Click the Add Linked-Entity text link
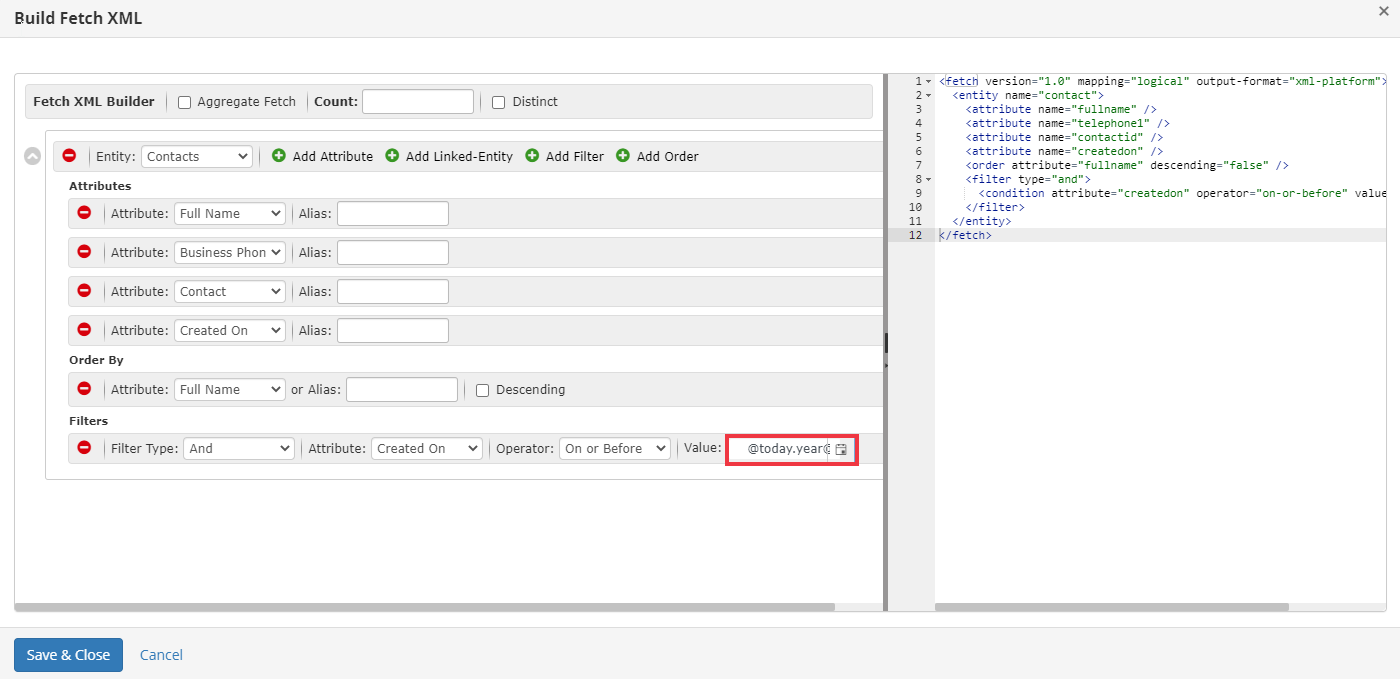This screenshot has width=1400, height=679. pos(459,156)
